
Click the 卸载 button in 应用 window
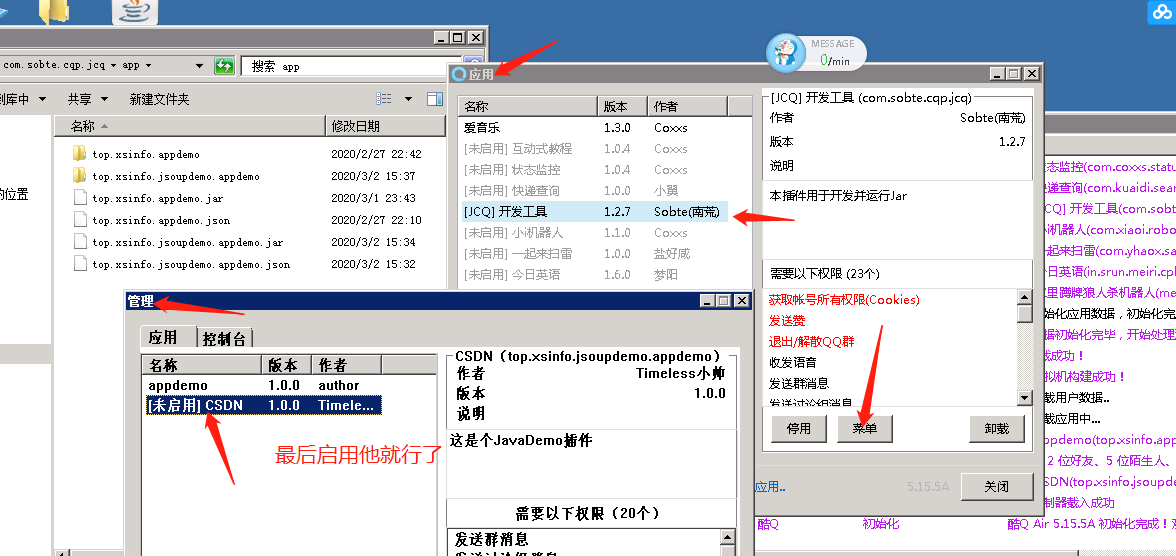click(x=997, y=428)
